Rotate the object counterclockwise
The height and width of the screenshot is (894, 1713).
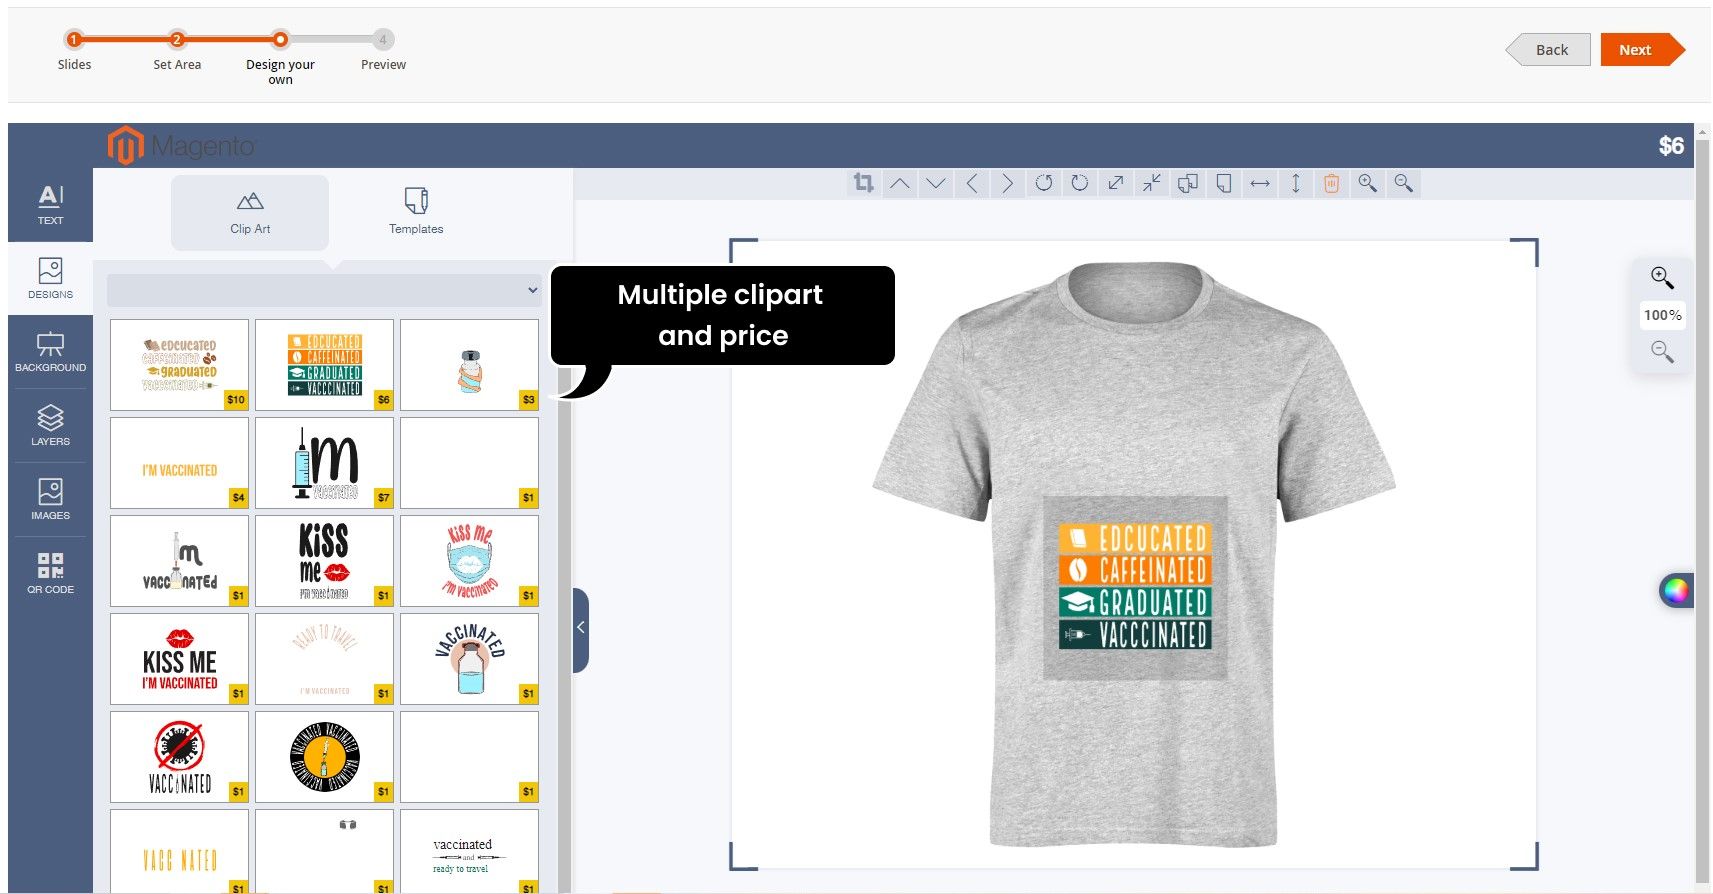(1043, 183)
